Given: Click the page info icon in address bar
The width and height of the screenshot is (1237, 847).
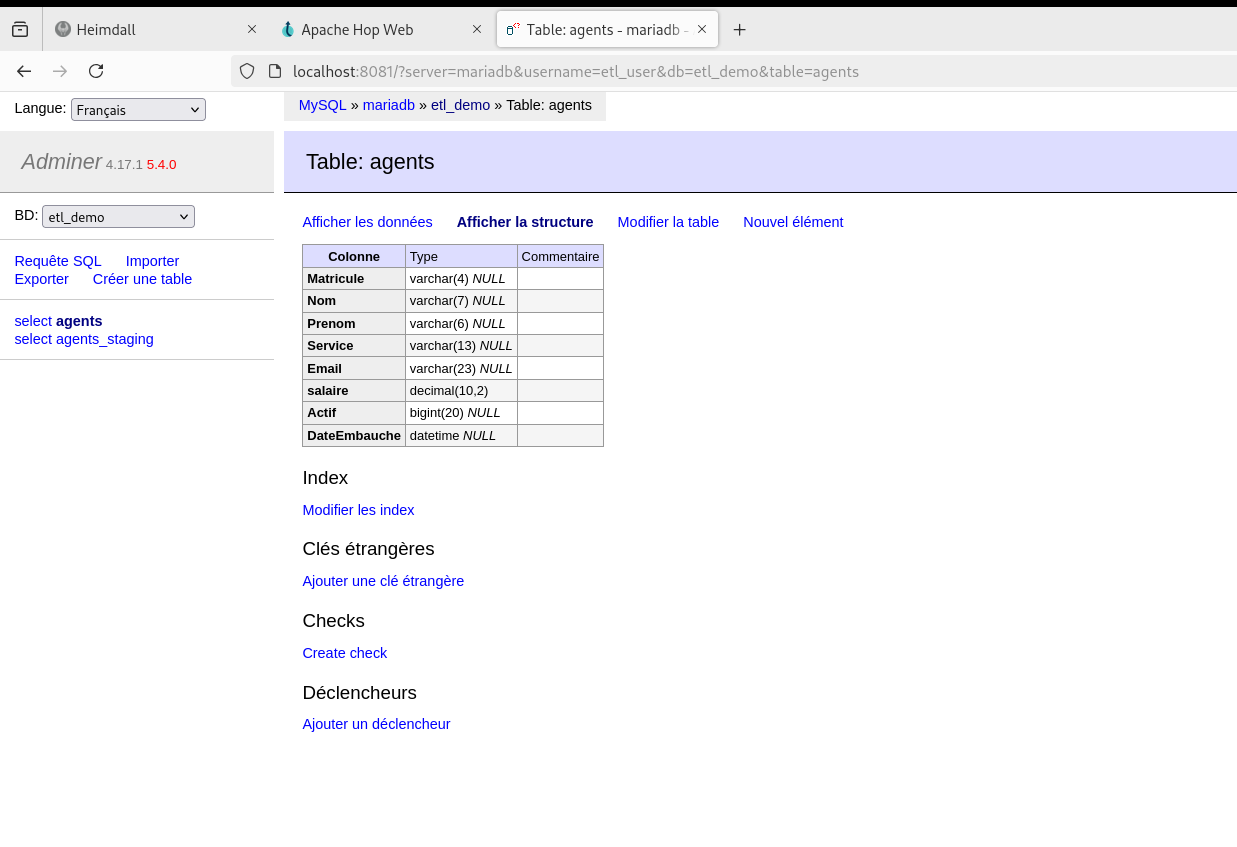Looking at the screenshot, I should point(275,71).
